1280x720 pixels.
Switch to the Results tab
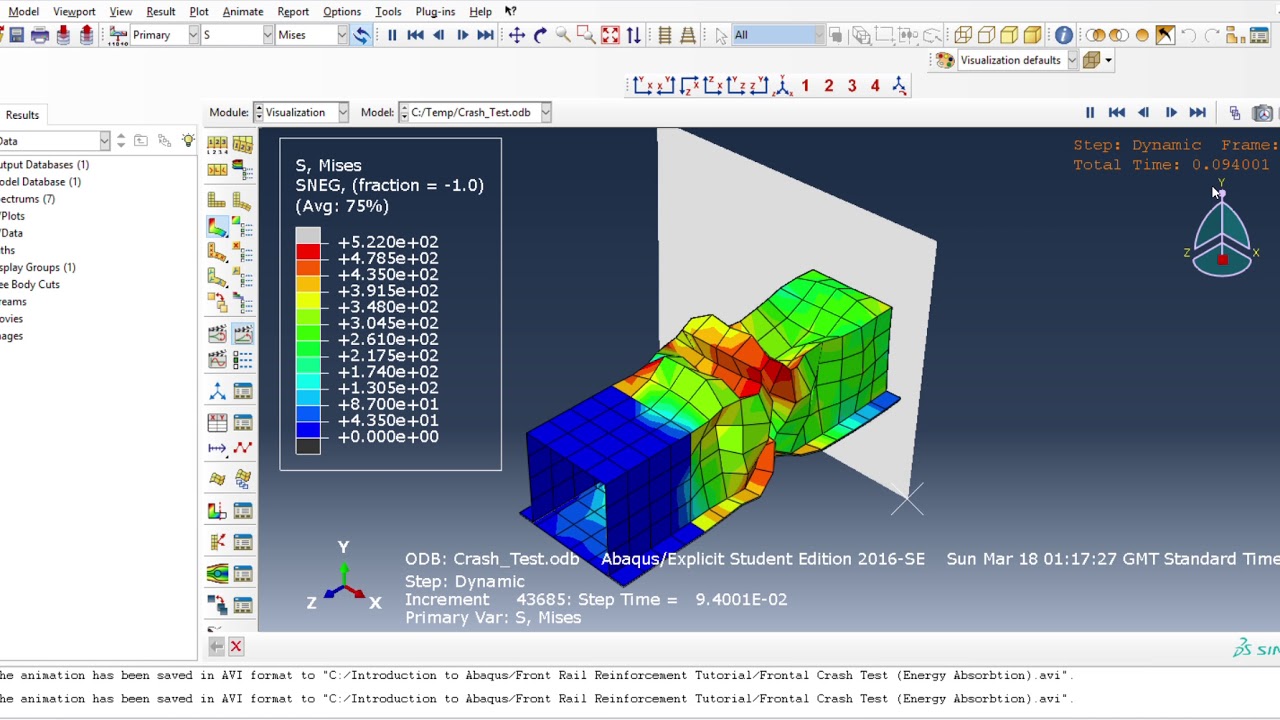[22, 115]
